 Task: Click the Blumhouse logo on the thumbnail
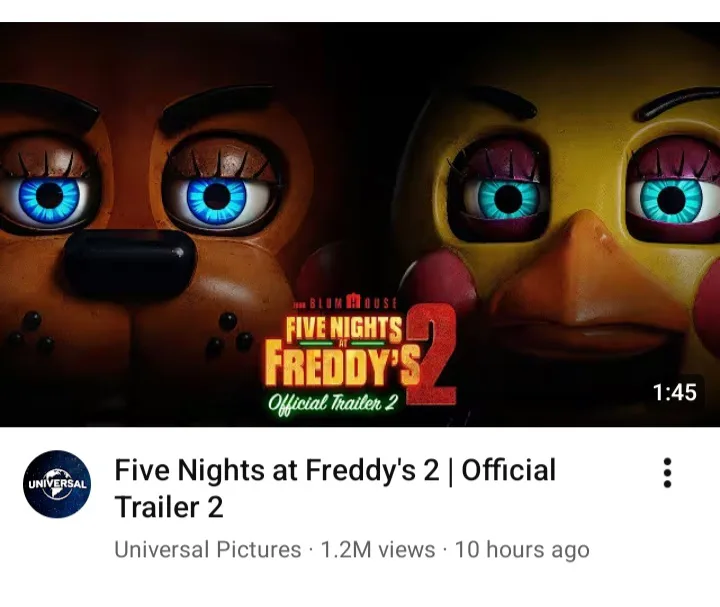pyautogui.click(x=345, y=302)
